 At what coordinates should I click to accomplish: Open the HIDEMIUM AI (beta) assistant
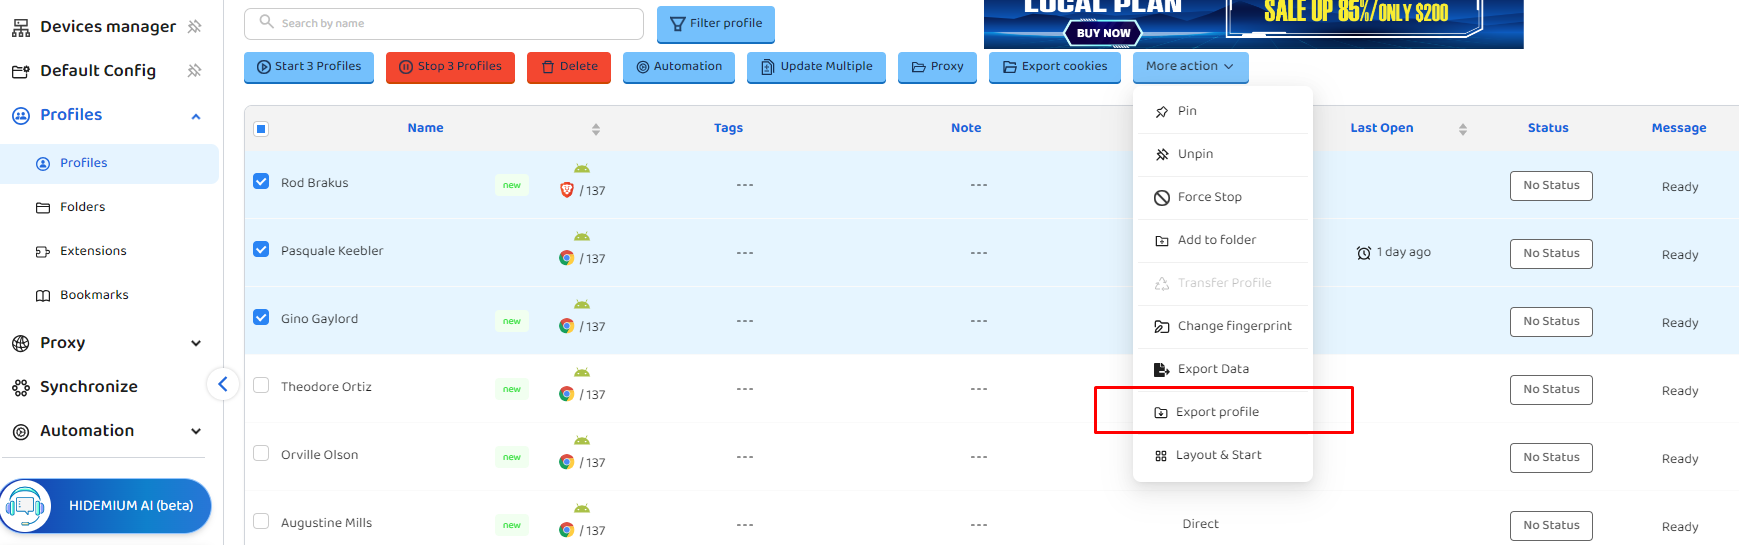point(106,506)
